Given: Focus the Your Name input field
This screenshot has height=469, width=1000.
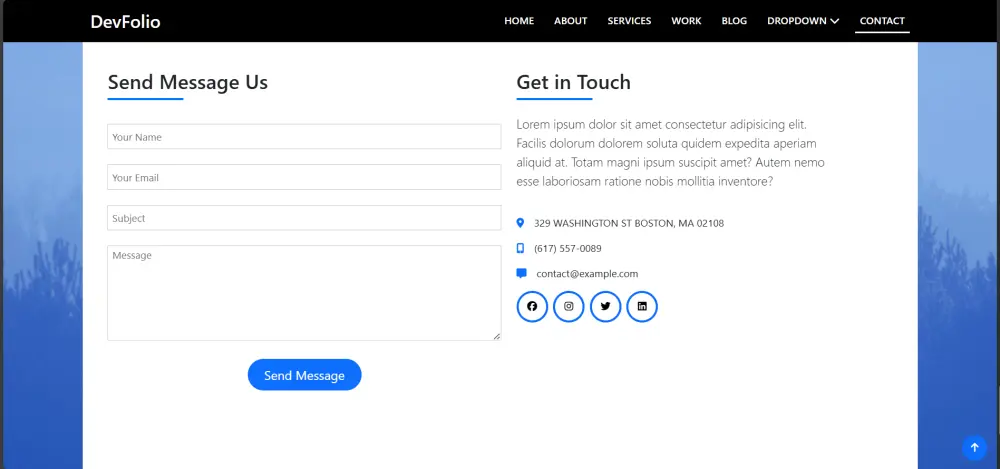Looking at the screenshot, I should [x=304, y=137].
